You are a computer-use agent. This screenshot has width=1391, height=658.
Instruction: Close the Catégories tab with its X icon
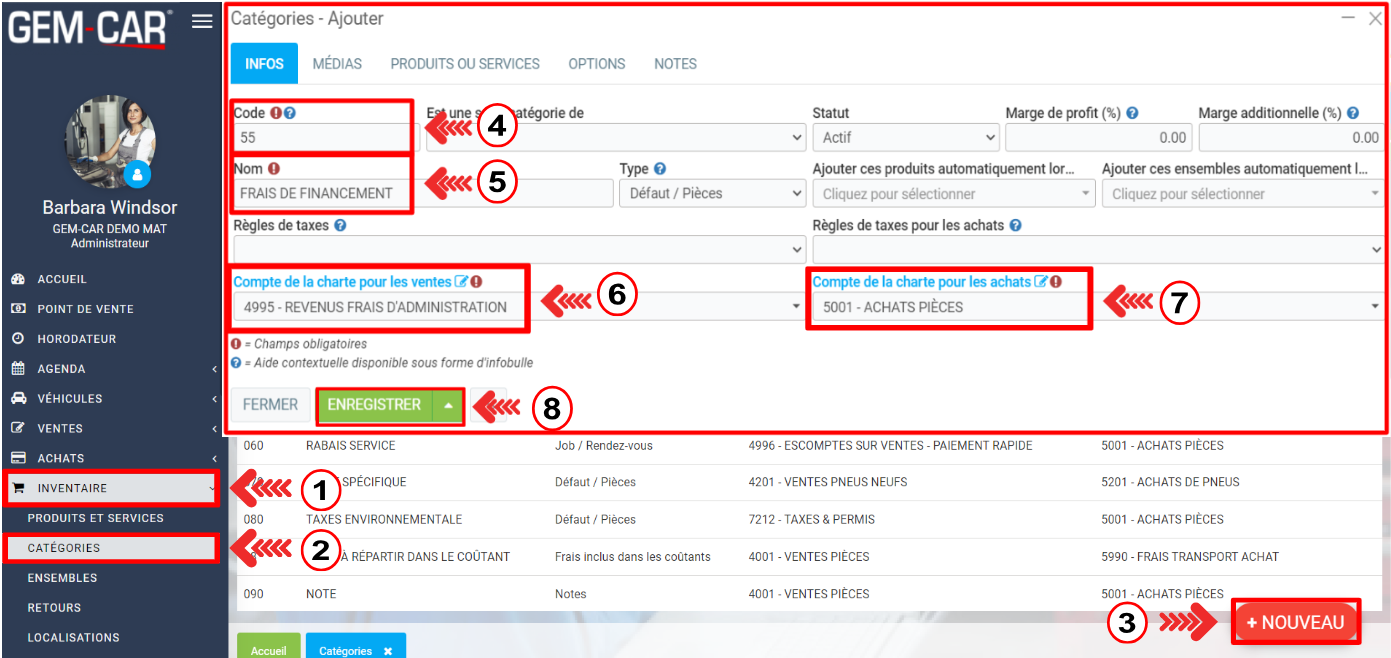[388, 651]
